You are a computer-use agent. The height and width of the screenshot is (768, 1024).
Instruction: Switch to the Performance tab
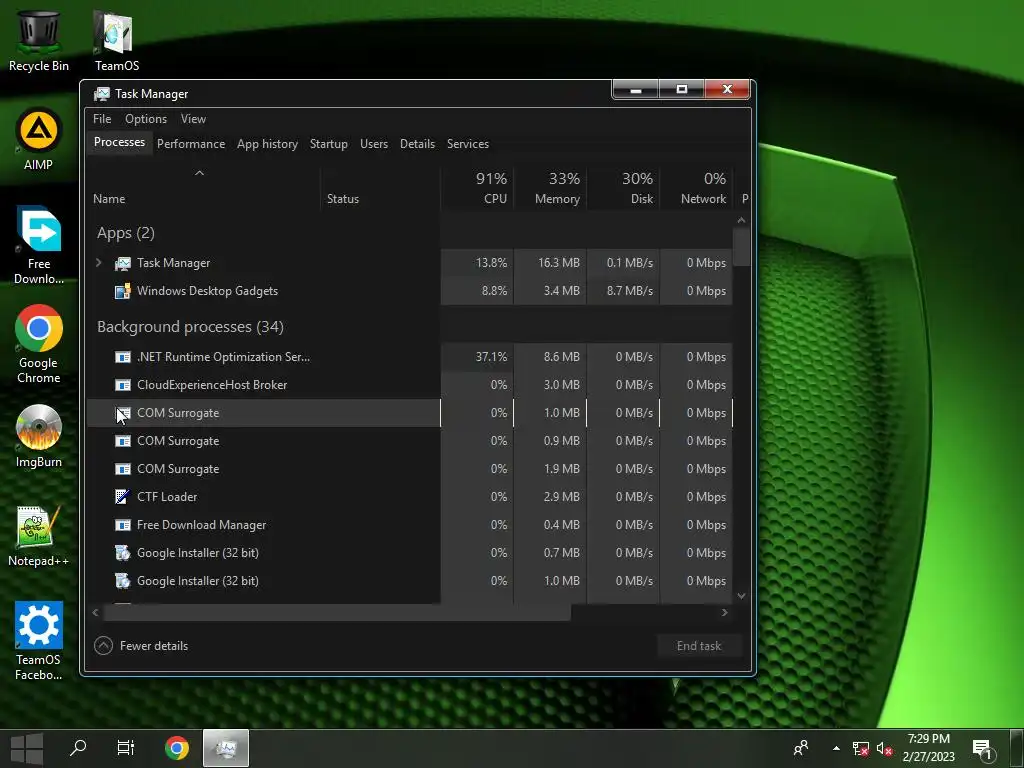click(191, 144)
